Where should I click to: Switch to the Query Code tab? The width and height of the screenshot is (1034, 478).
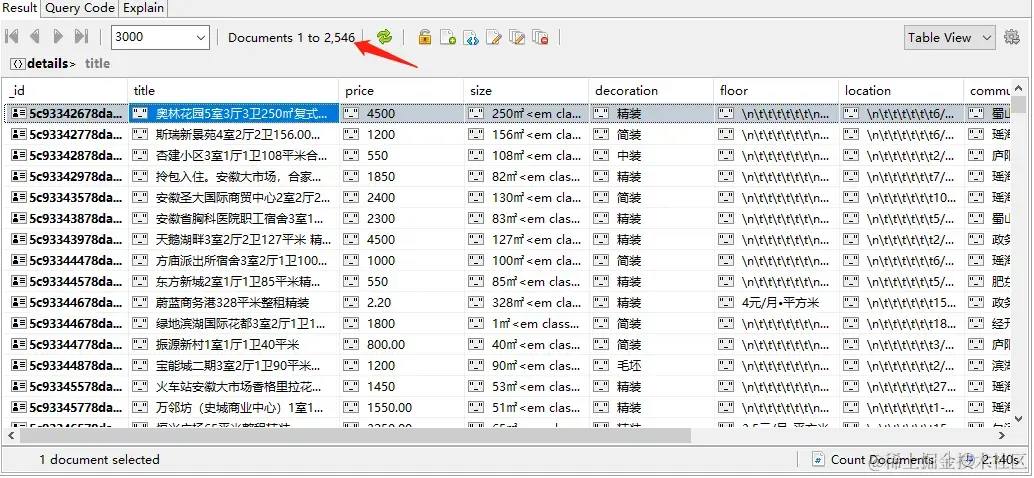pos(80,8)
